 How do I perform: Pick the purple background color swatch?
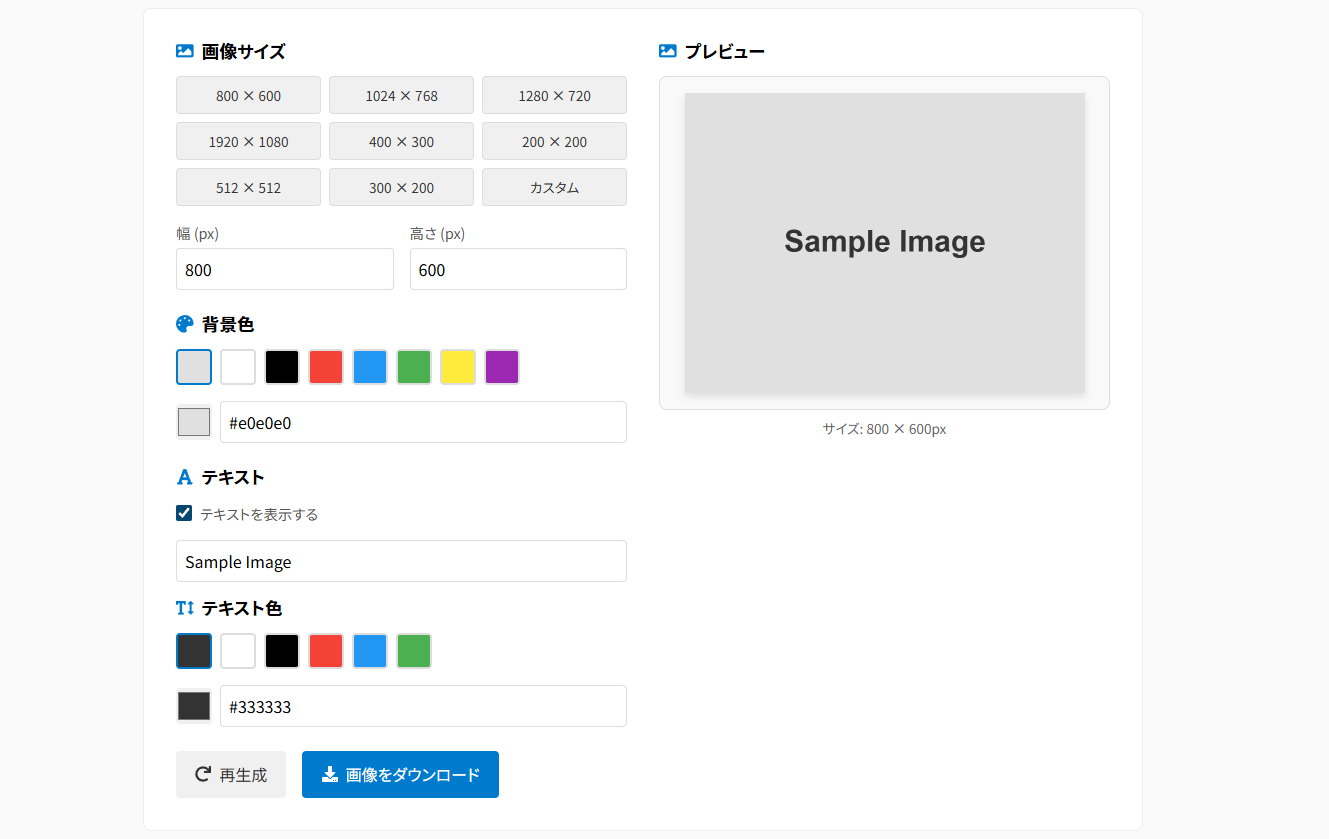click(x=502, y=367)
